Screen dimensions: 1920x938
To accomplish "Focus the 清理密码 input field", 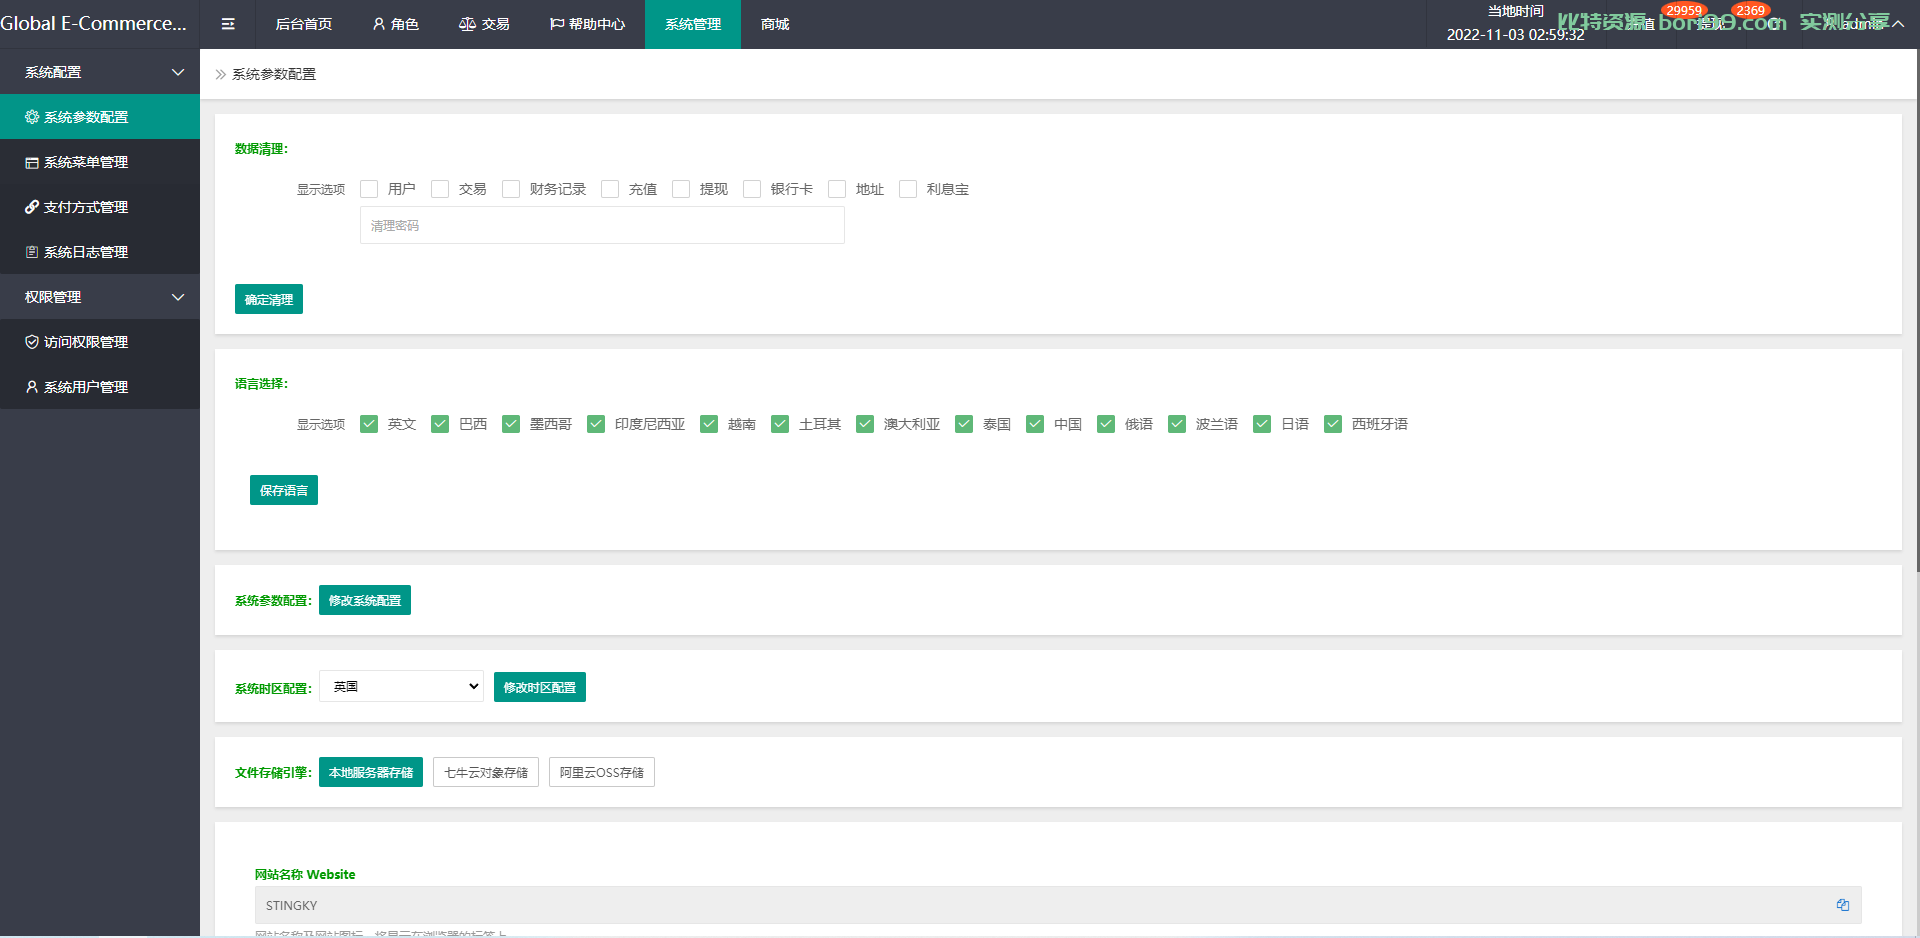I will click(x=602, y=225).
